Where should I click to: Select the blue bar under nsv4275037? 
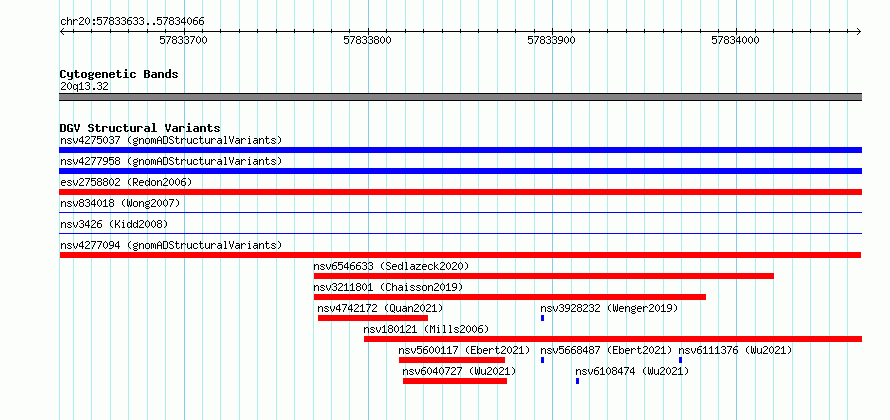pos(460,150)
